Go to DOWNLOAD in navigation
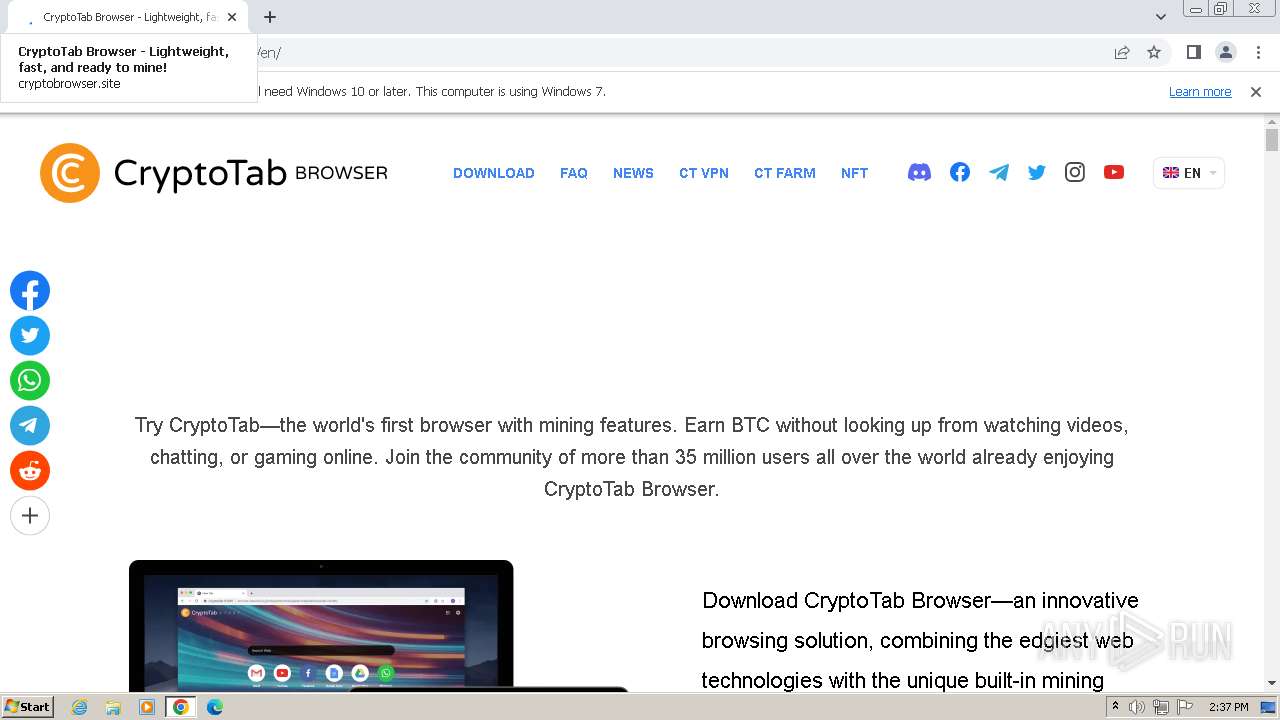The image size is (1280, 720). [x=494, y=173]
